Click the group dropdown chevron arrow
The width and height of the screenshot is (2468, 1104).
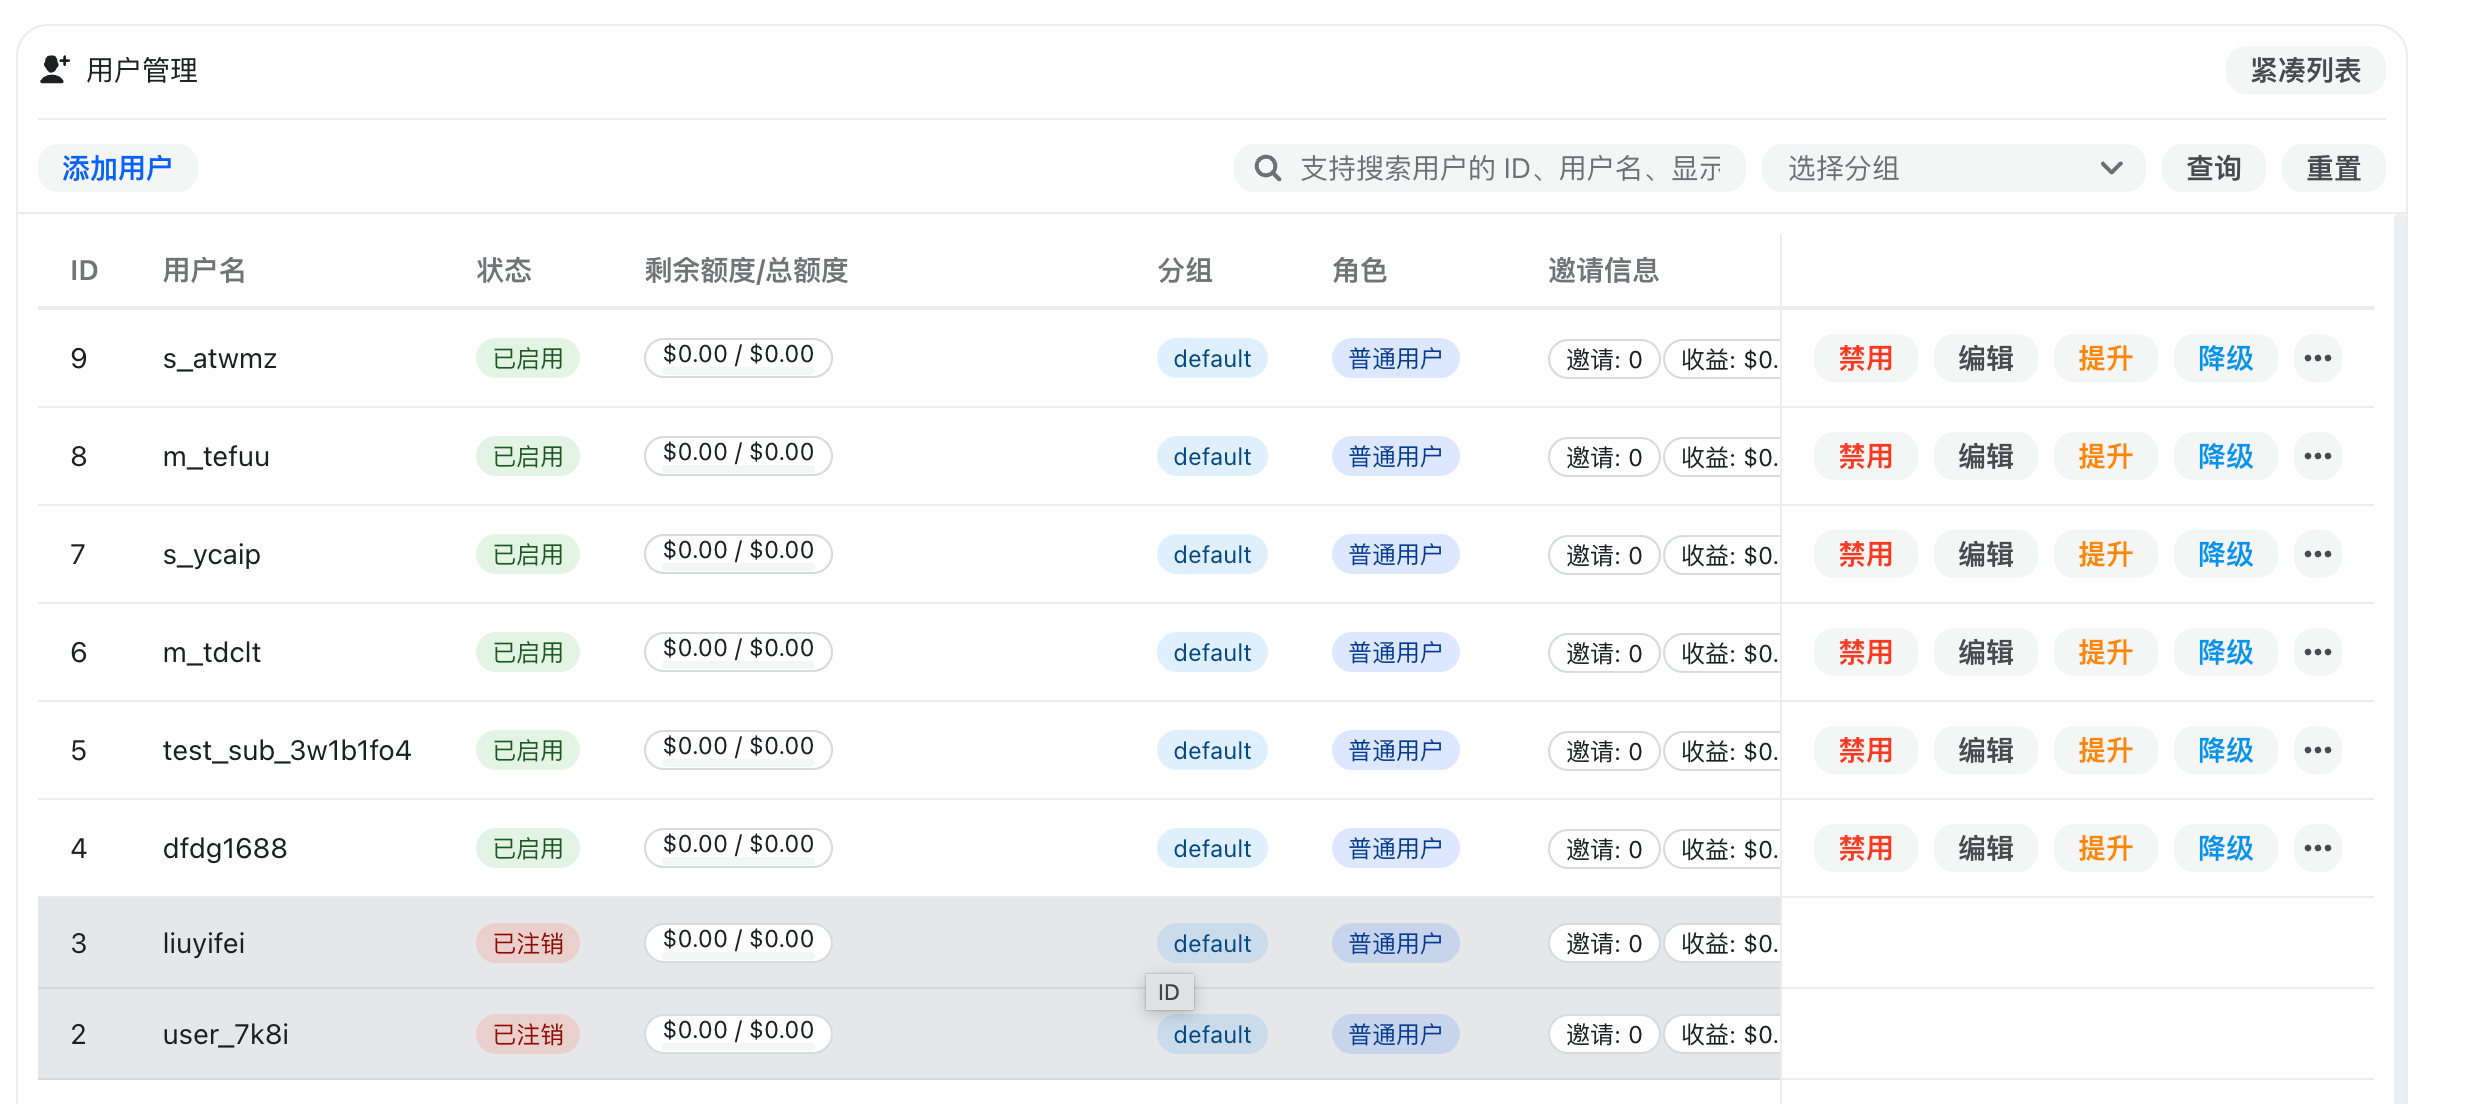coord(2111,168)
